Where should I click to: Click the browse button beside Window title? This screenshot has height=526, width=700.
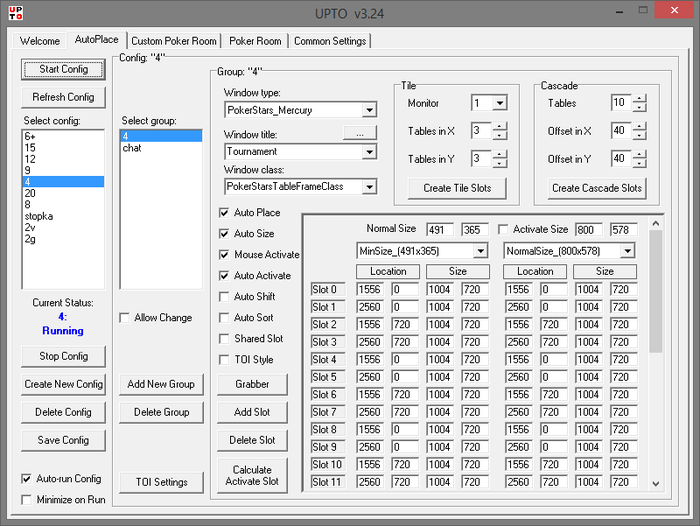[x=359, y=132]
